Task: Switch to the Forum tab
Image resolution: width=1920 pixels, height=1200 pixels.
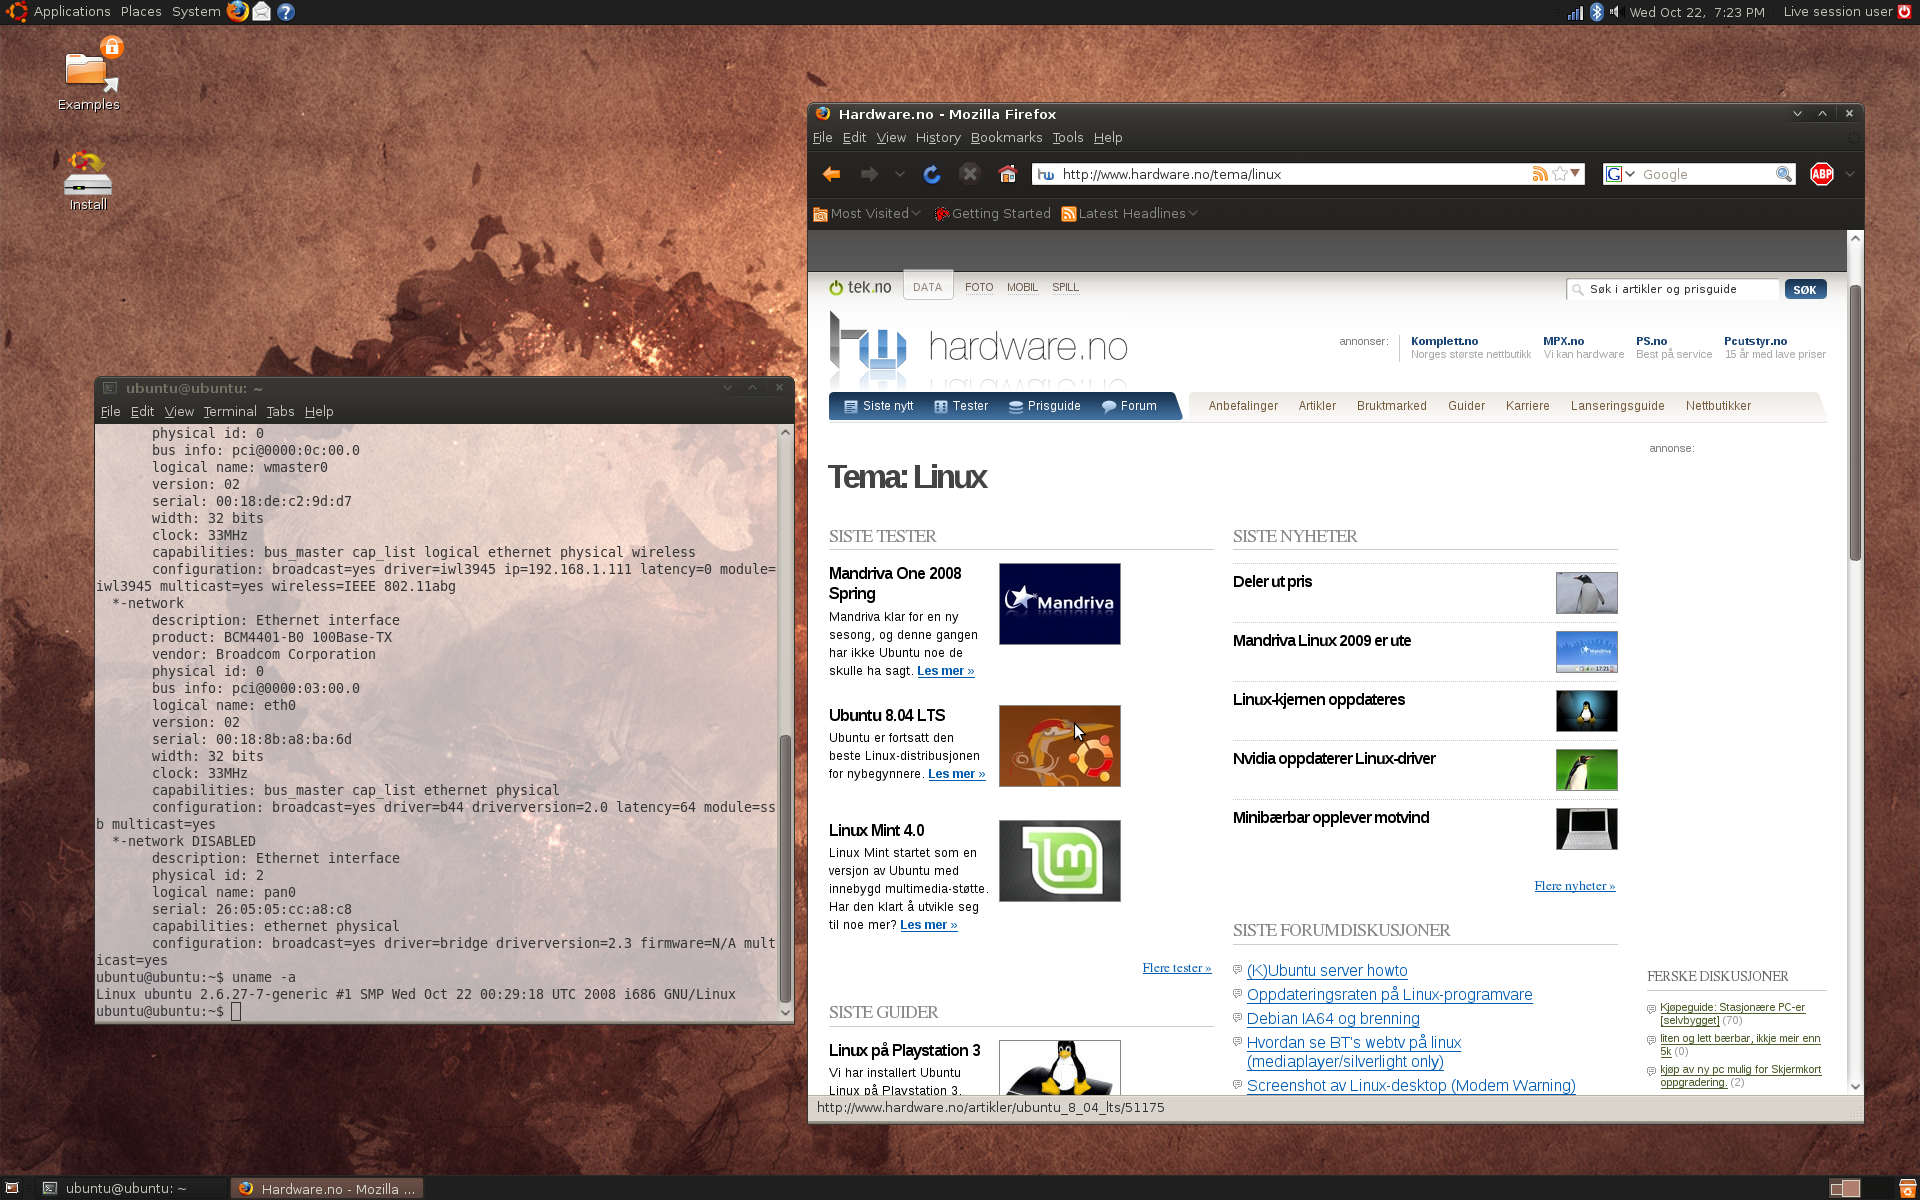Action: click(x=1129, y=406)
